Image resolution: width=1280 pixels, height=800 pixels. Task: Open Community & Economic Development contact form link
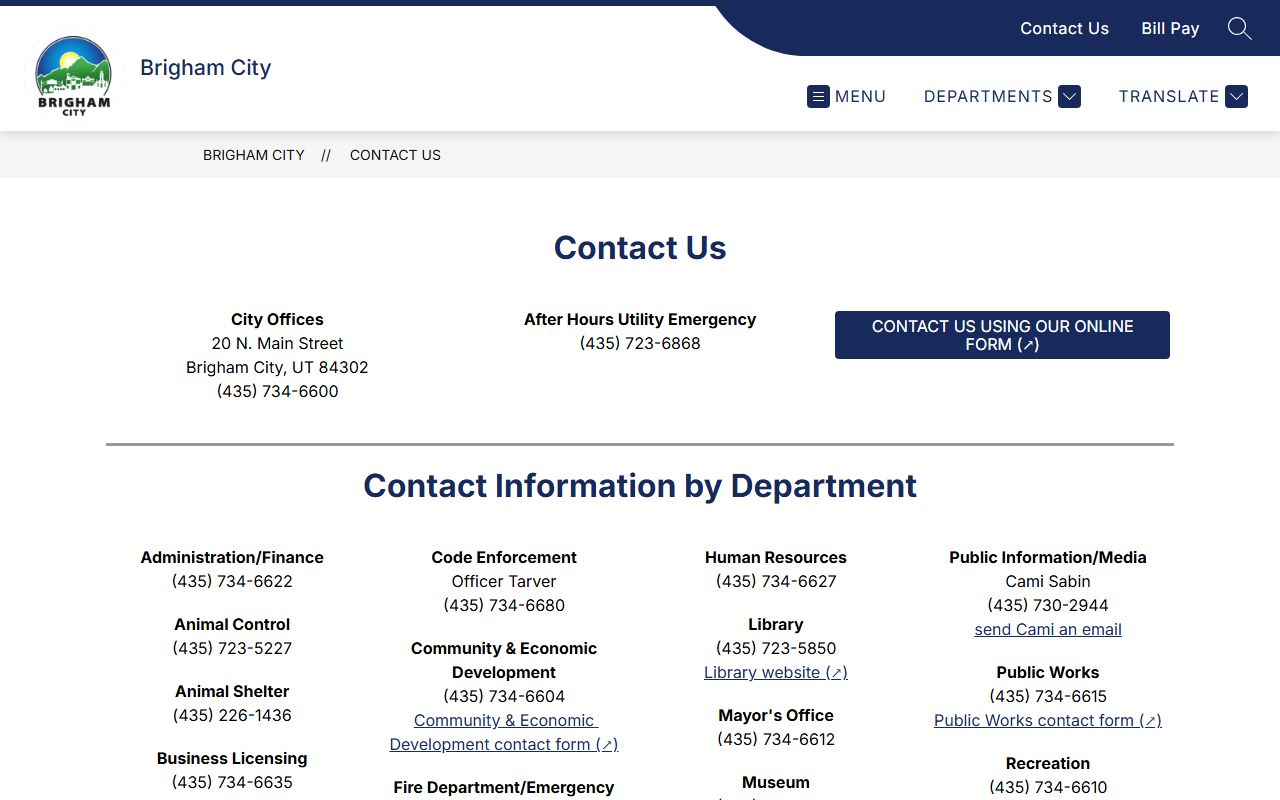click(504, 732)
